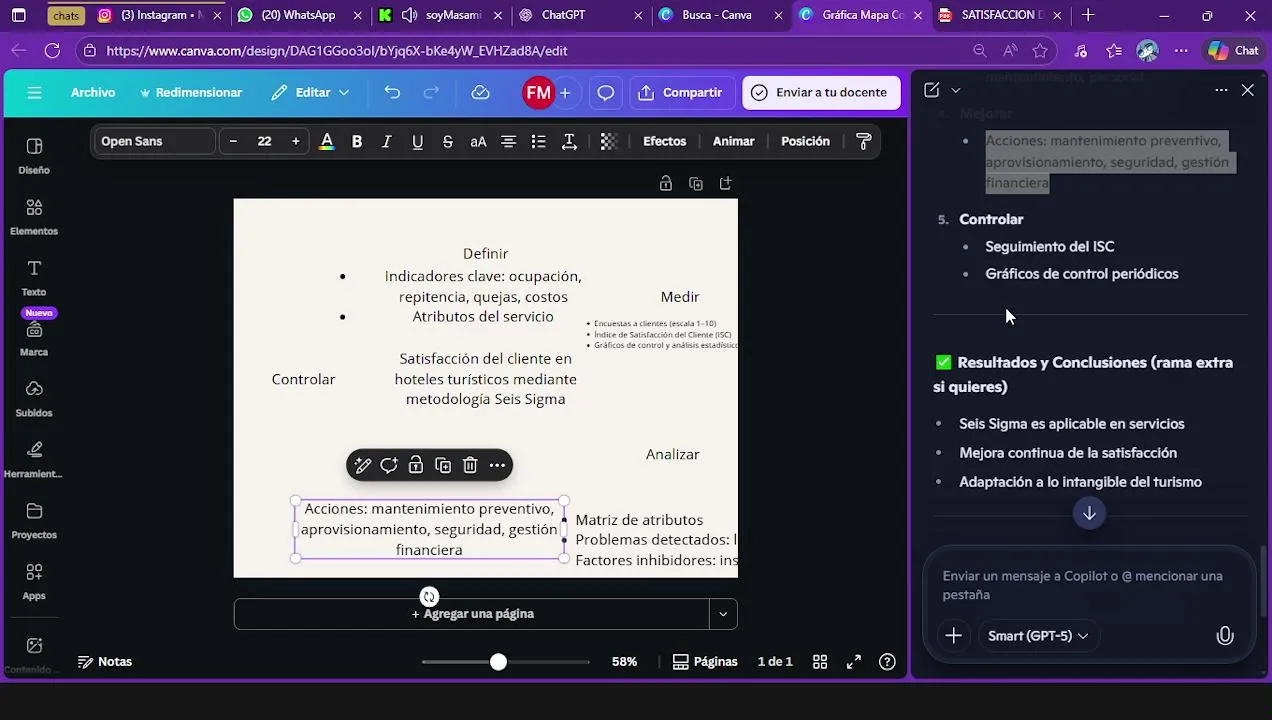Open the Diseño sidebar panel

point(34,156)
